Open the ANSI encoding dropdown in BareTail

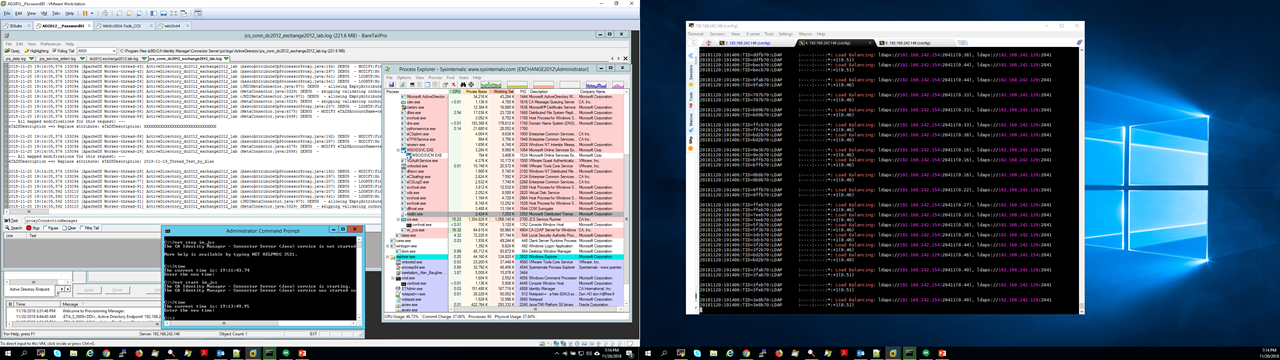pyautogui.click(x=97, y=51)
